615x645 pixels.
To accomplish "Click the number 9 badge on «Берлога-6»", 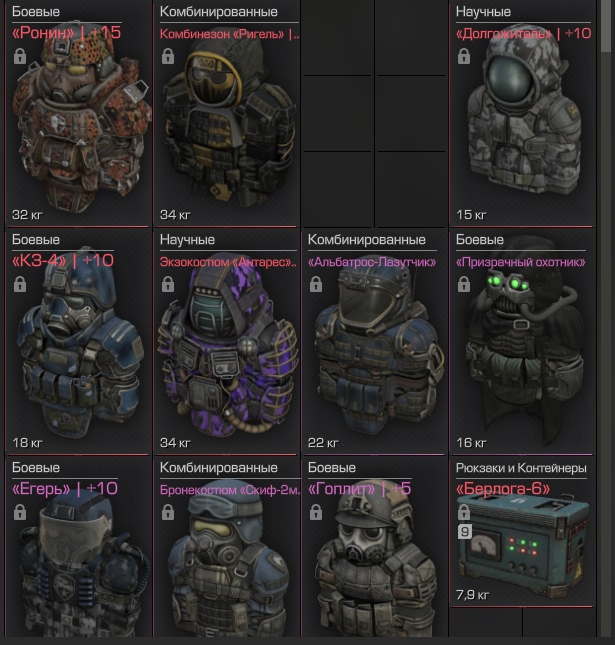I will point(465,532).
